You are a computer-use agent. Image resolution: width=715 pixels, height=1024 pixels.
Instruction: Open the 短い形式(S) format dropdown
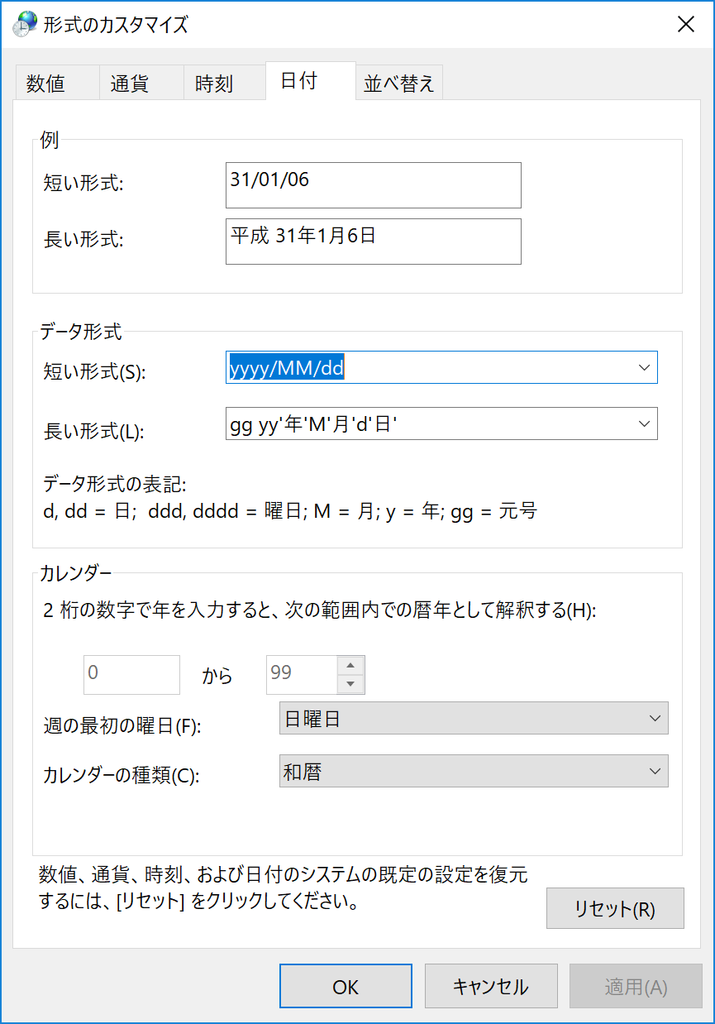coord(646,367)
